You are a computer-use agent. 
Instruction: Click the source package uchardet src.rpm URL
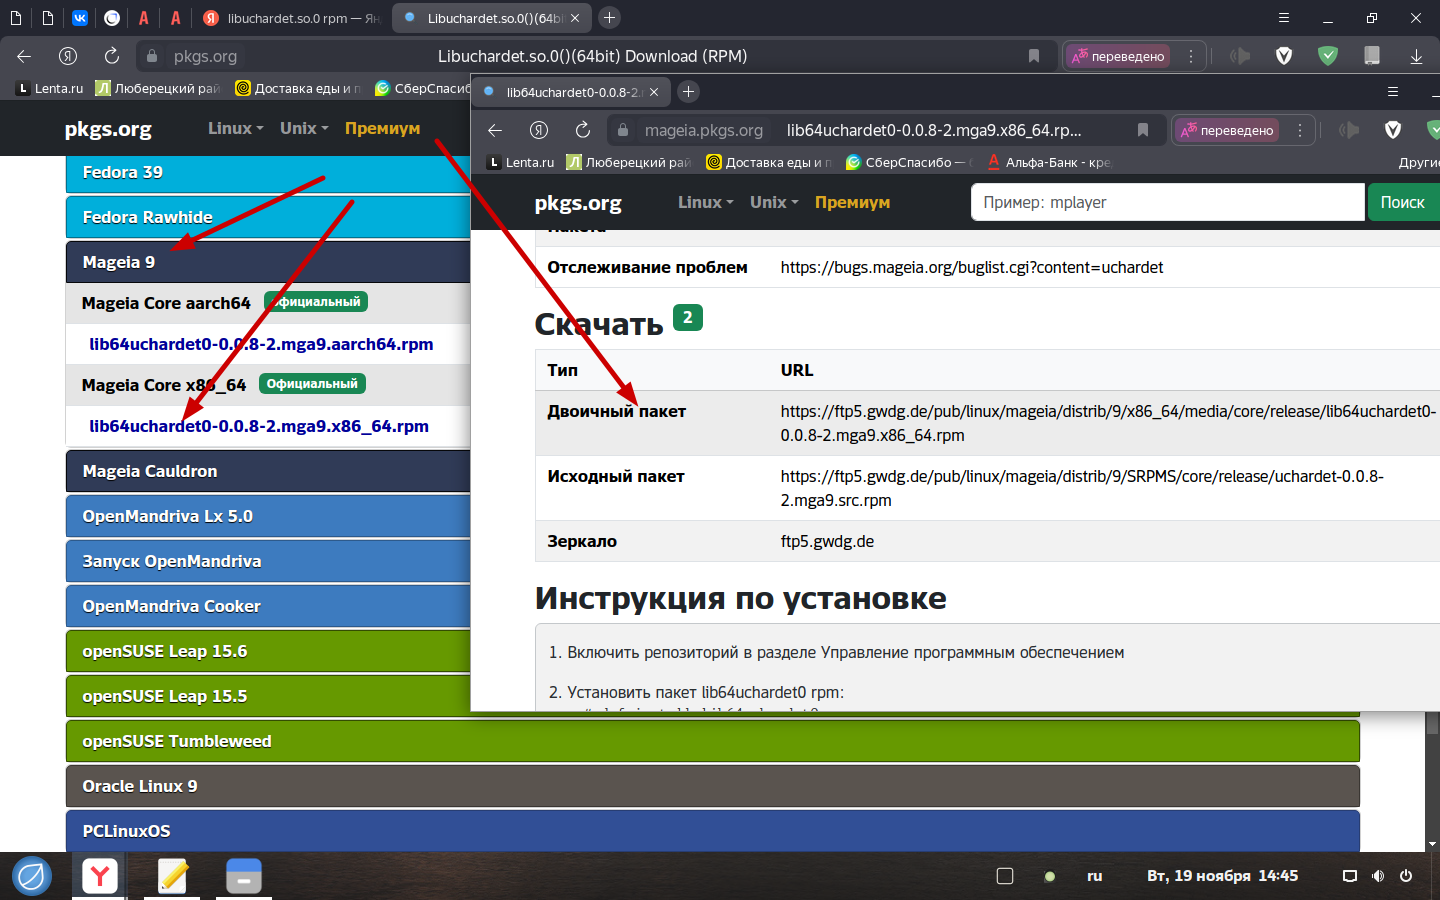[1082, 488]
